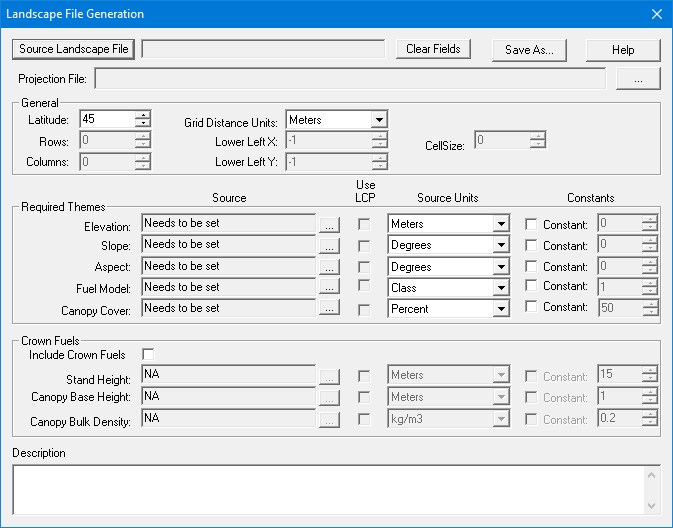Click the Elevation source field

[x=228, y=223]
